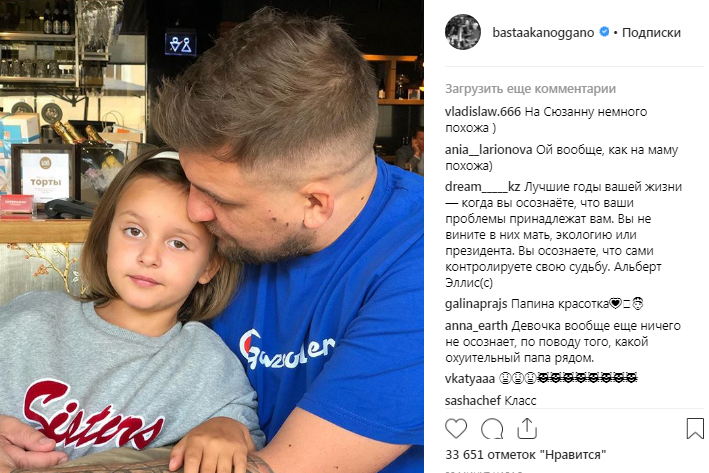The height and width of the screenshot is (473, 709).
Task: Click the Папина красотка comment text
Action: 560,304
